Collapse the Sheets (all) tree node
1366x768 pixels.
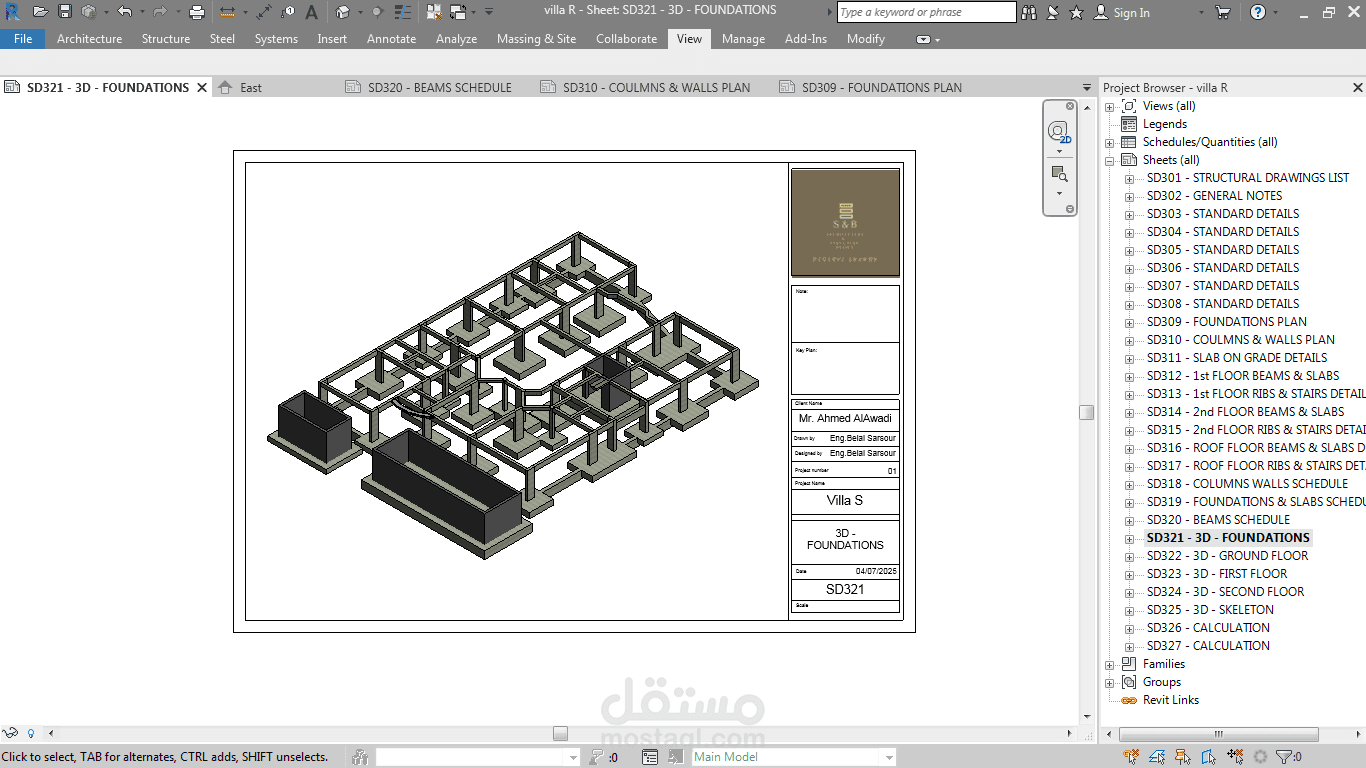pyautogui.click(x=1109, y=160)
